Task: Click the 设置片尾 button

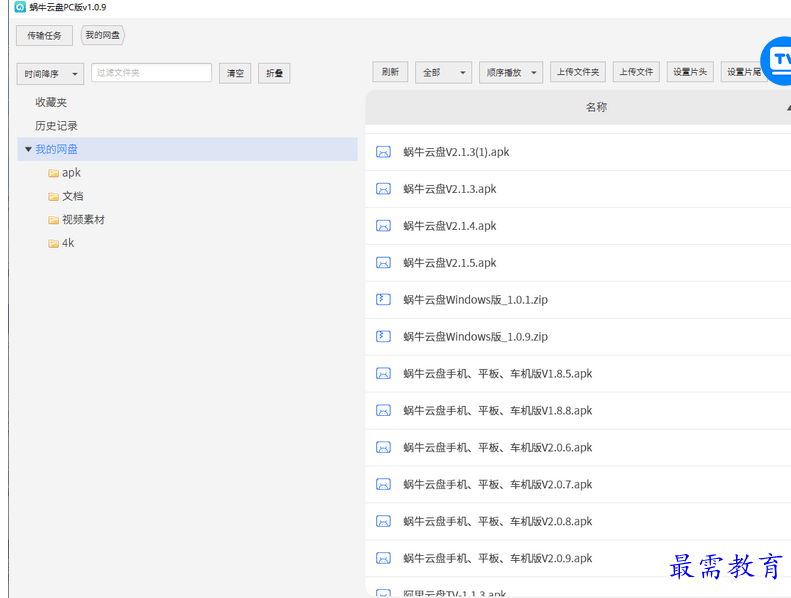Action: [744, 72]
